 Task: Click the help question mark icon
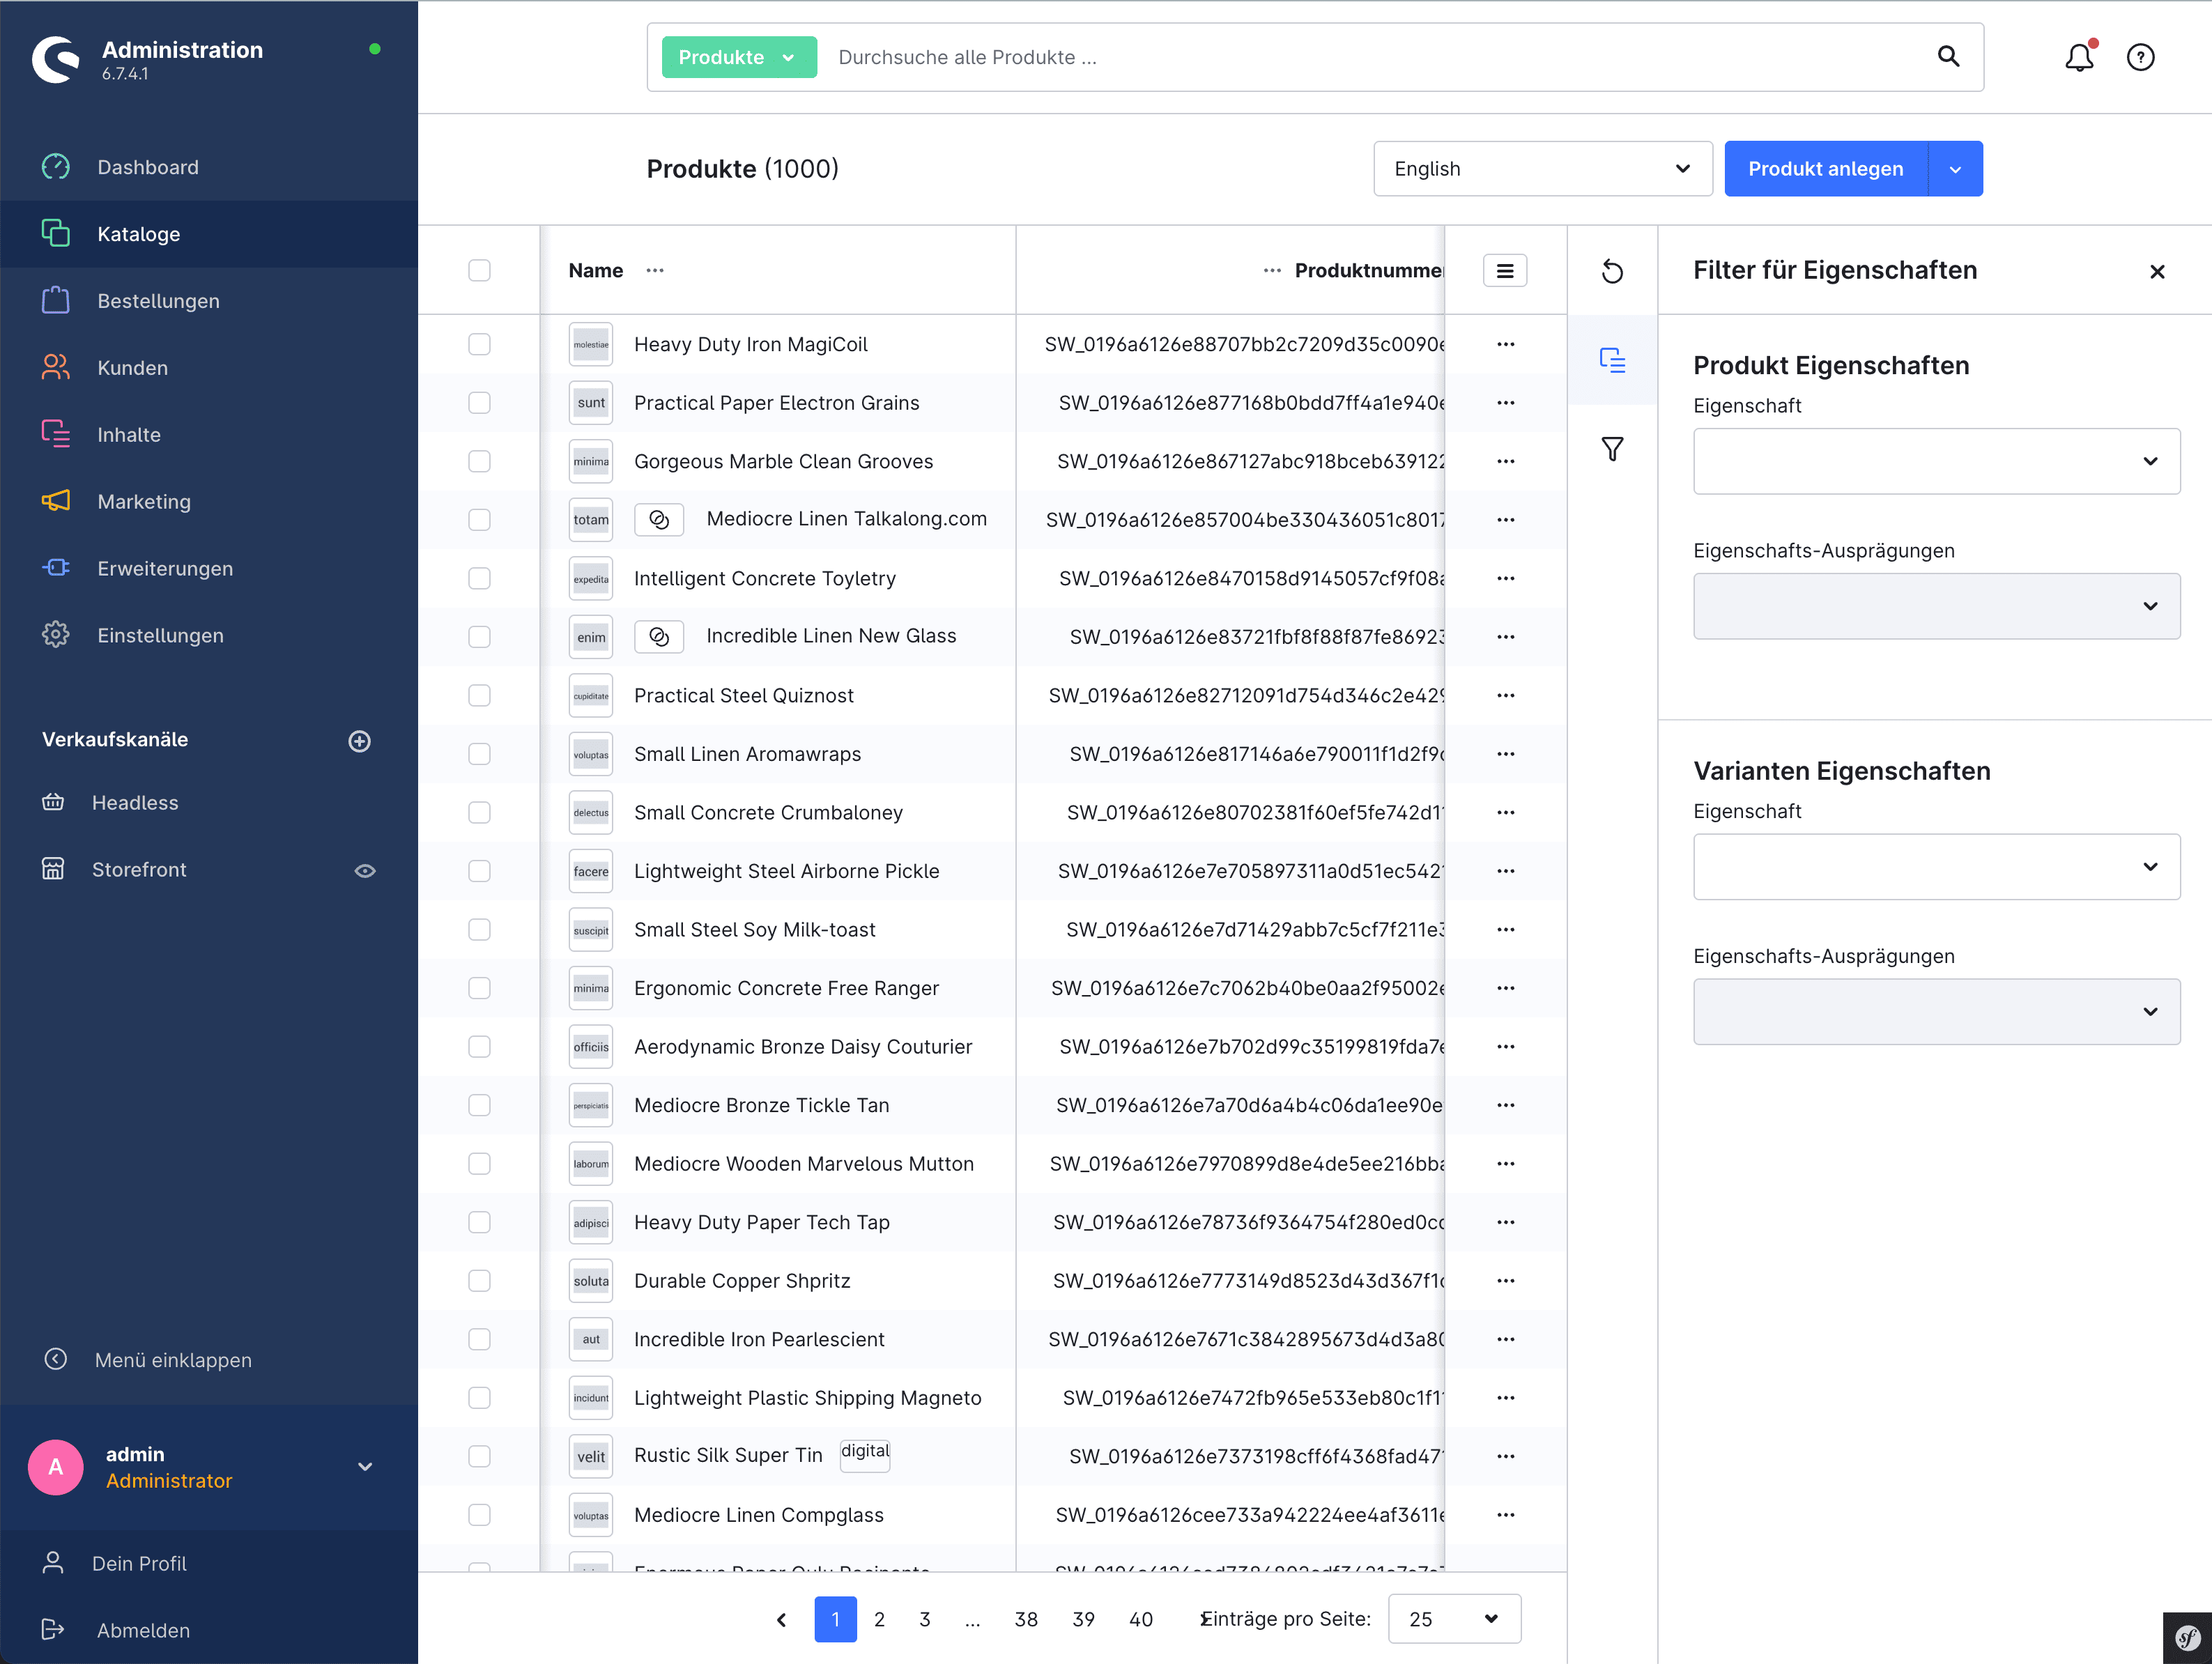pos(2140,57)
